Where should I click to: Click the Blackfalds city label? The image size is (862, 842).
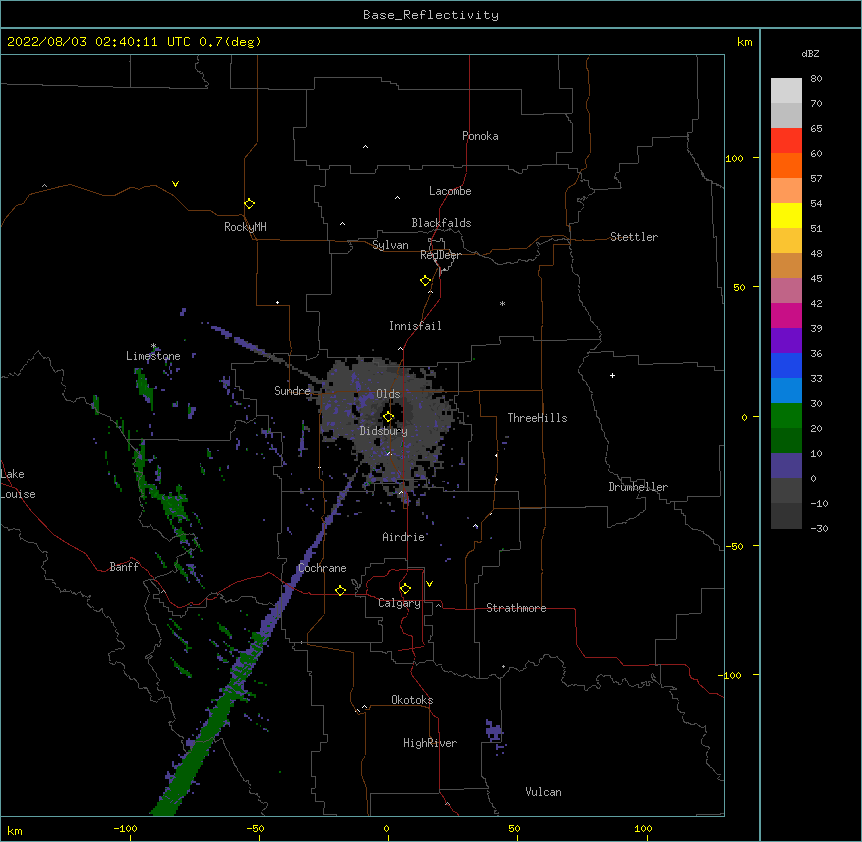(x=441, y=223)
